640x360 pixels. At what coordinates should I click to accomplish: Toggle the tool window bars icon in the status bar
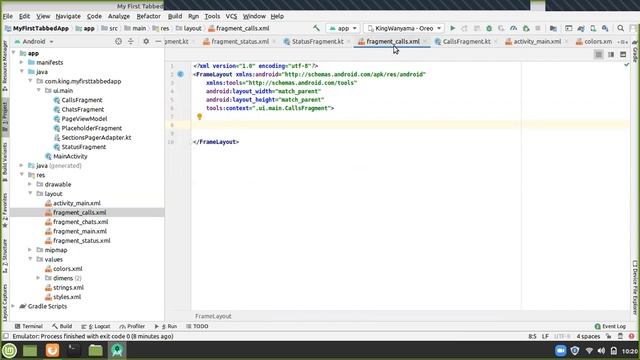6,336
